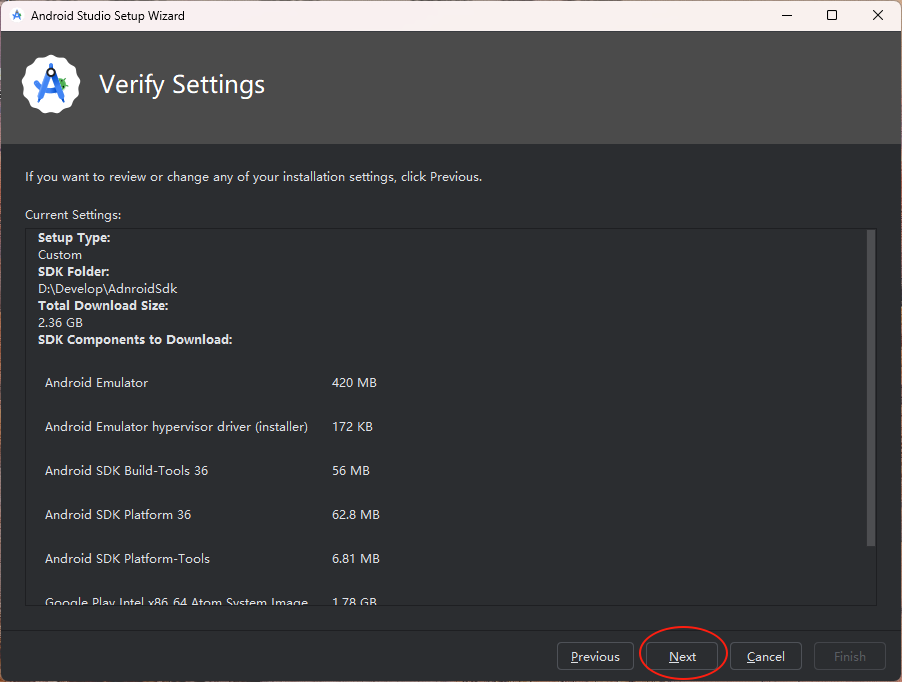
Task: Click the Verify Settings page title
Action: click(182, 85)
